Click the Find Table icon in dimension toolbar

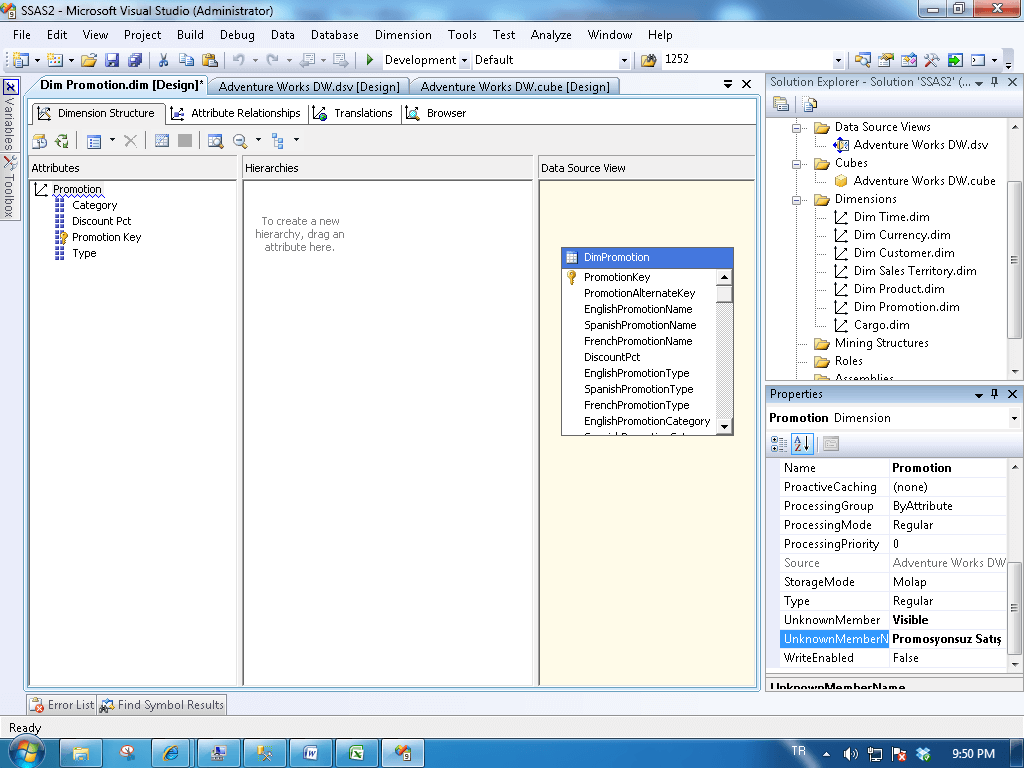click(216, 140)
